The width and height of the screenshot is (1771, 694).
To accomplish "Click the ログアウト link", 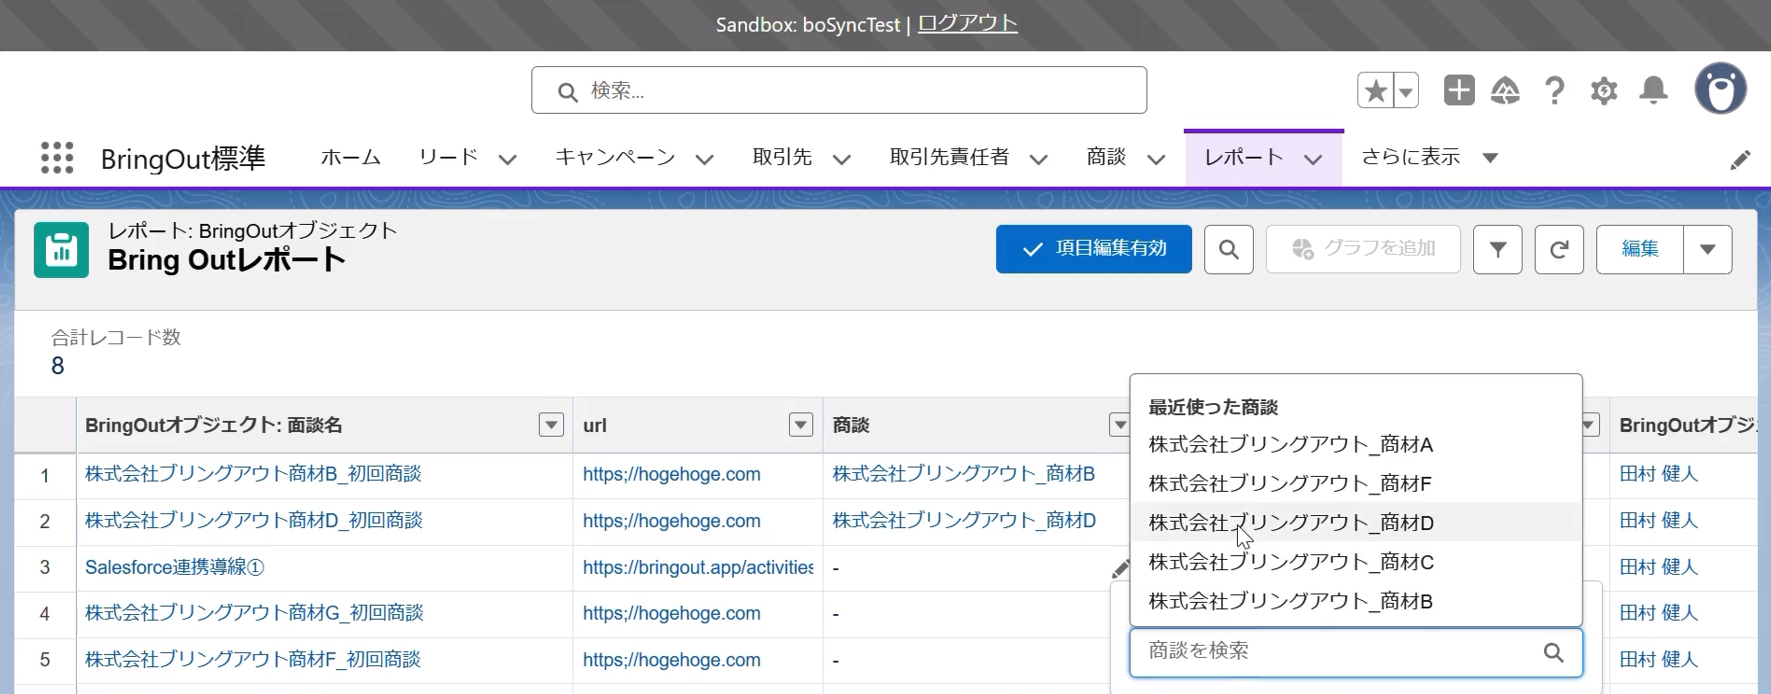I will coord(968,24).
